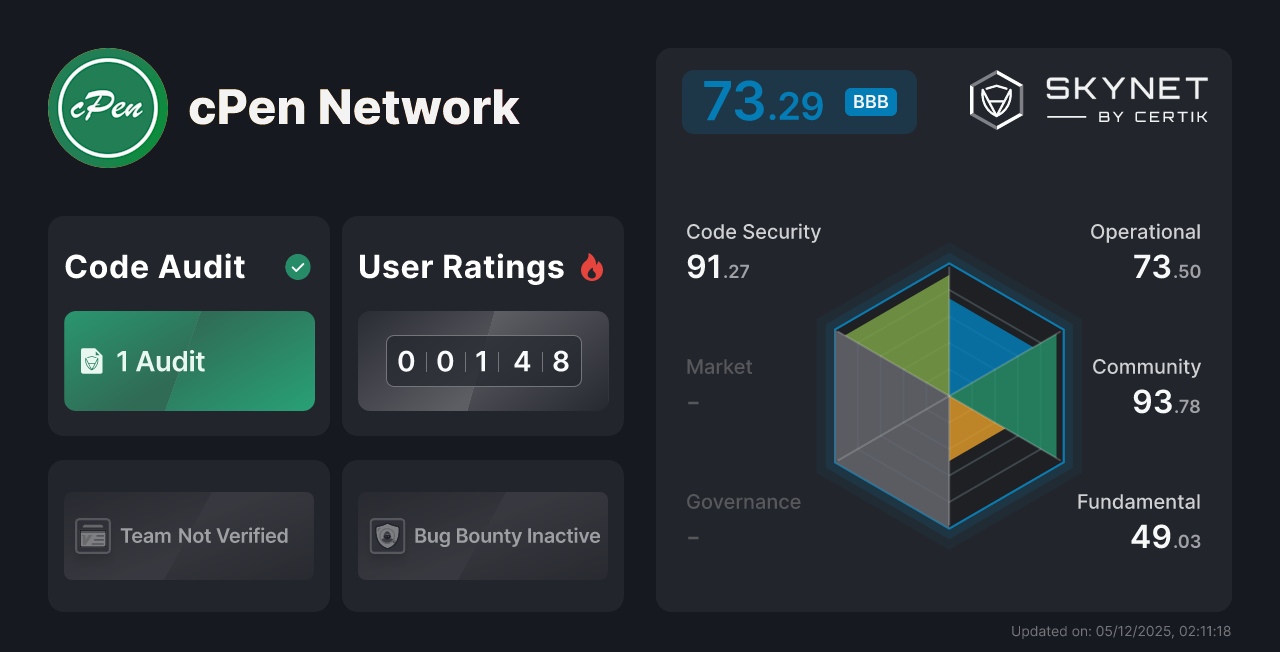The height and width of the screenshot is (652, 1280).
Task: Click the fire icon beside User Ratings
Action: [592, 267]
